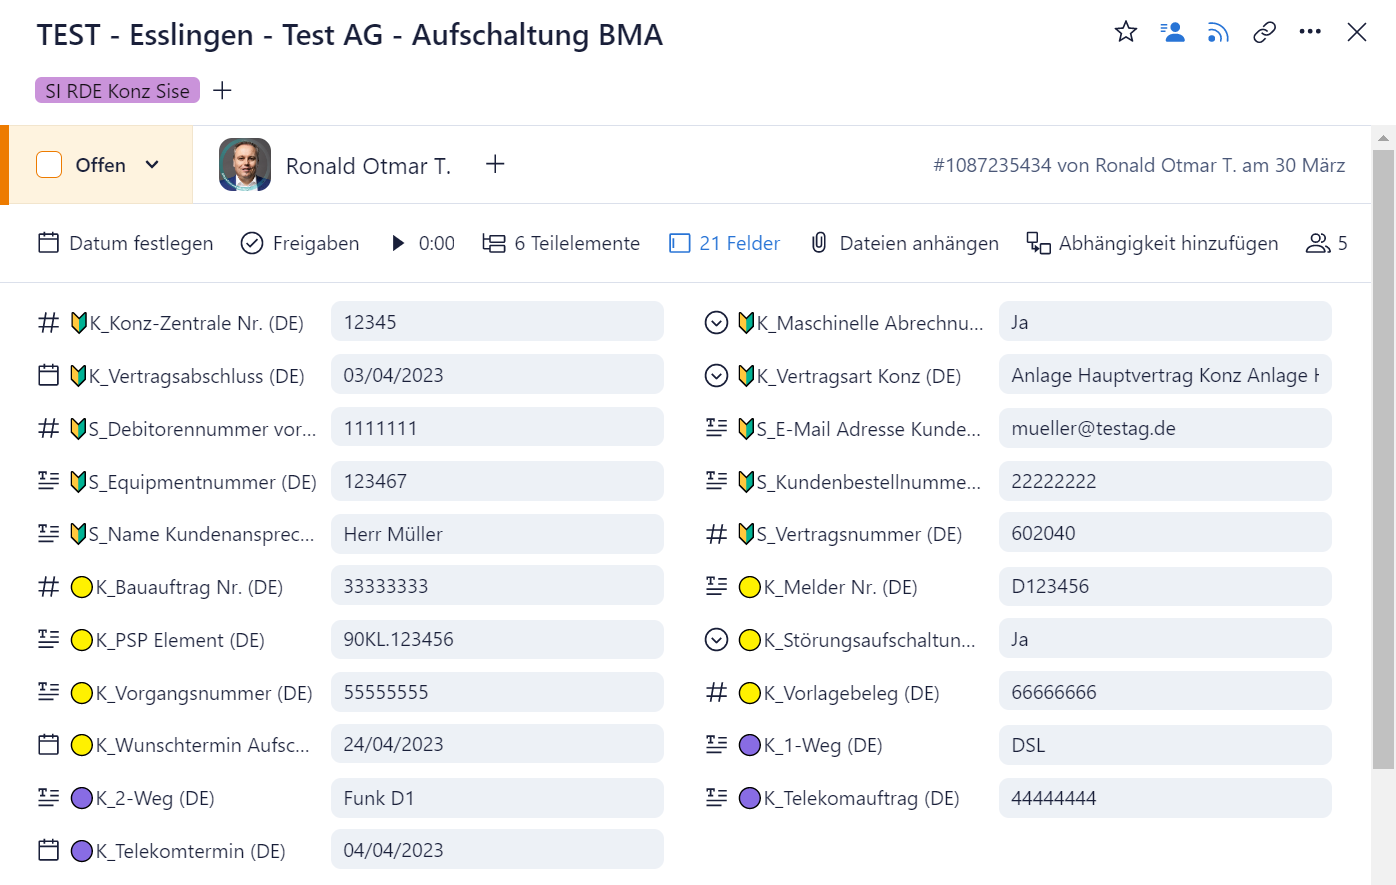Open the shared users icon showing 5
Viewport: 1396px width, 885px height.
1326,243
